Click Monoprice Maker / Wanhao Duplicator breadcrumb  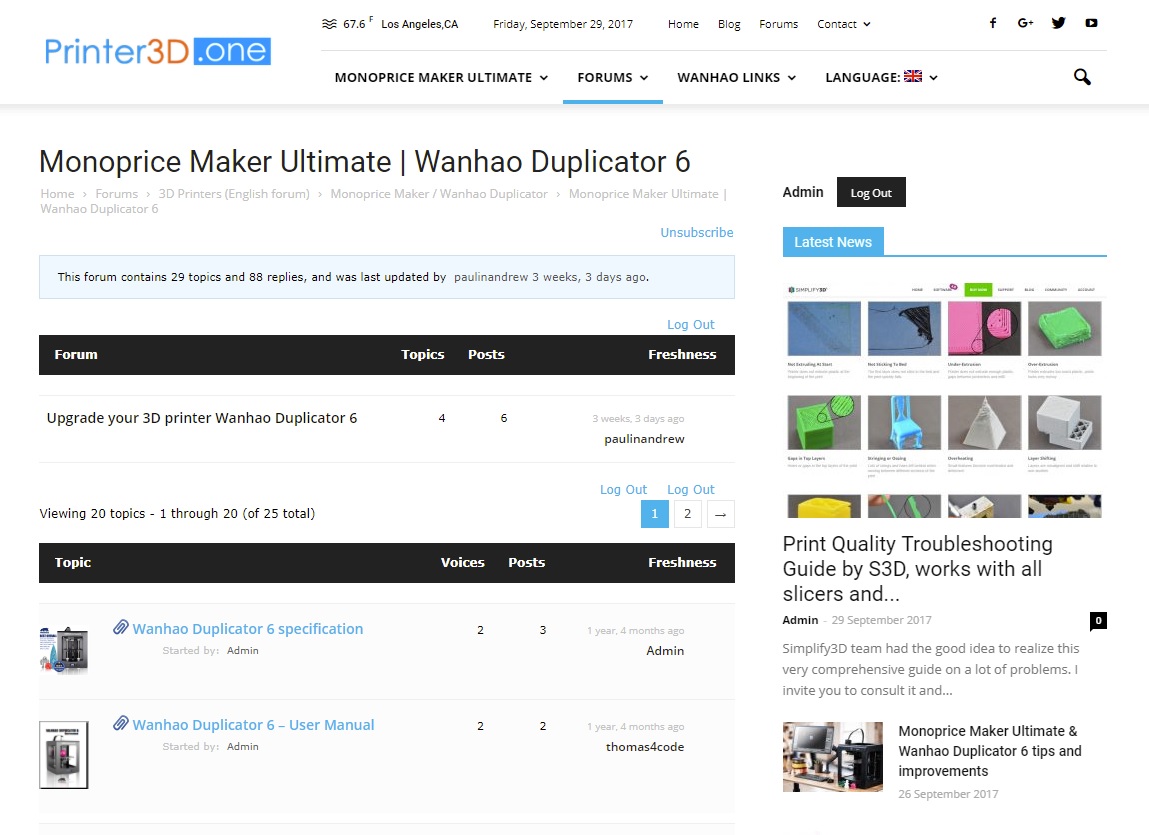(439, 194)
